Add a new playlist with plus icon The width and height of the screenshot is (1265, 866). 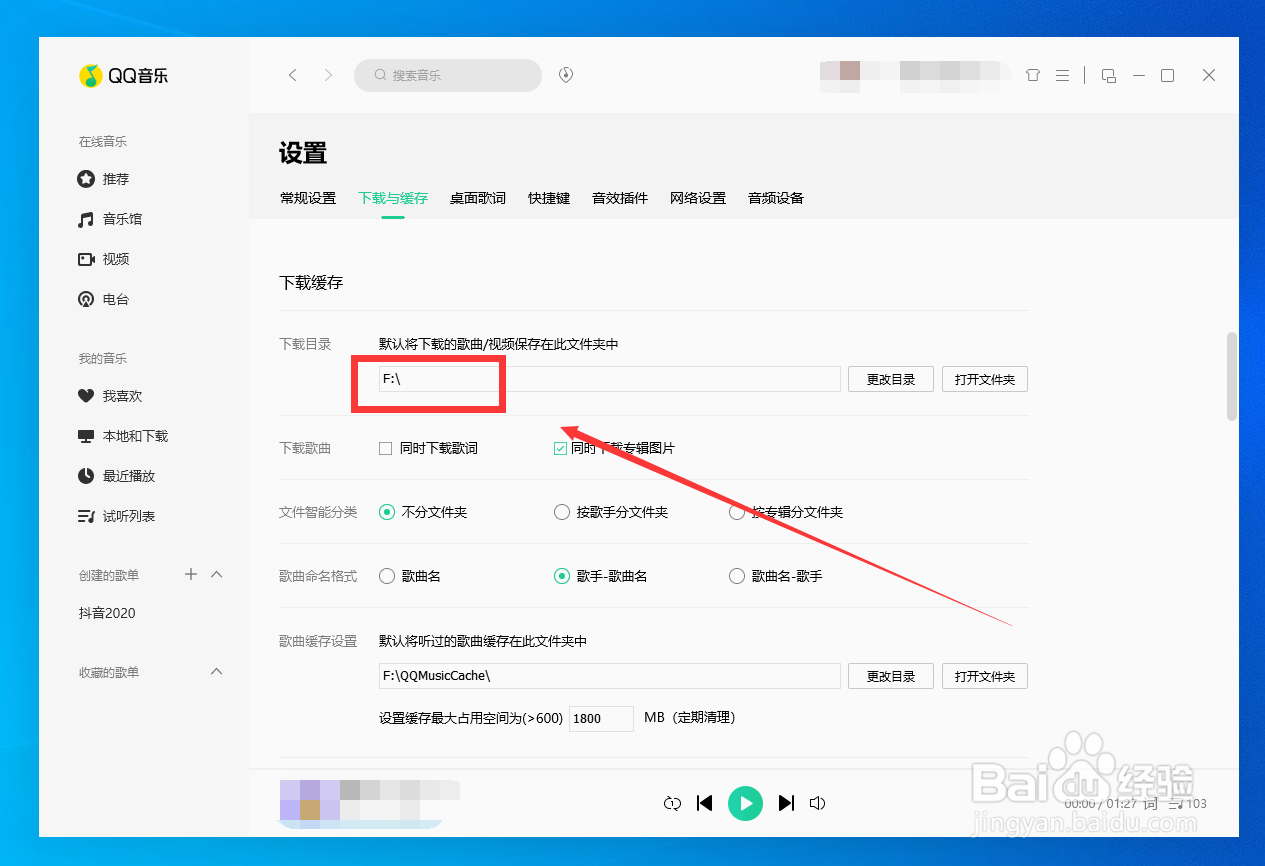tap(191, 574)
